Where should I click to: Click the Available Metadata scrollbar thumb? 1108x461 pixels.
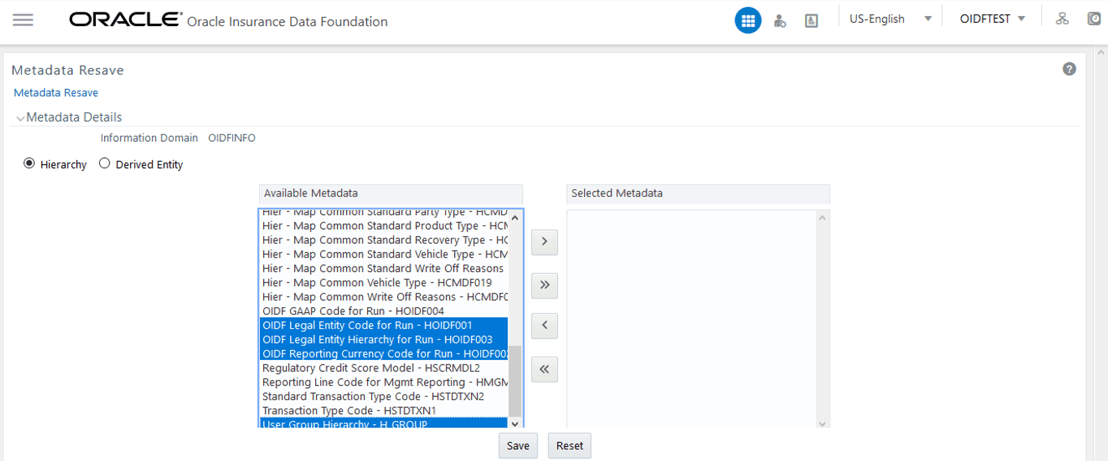pos(515,381)
